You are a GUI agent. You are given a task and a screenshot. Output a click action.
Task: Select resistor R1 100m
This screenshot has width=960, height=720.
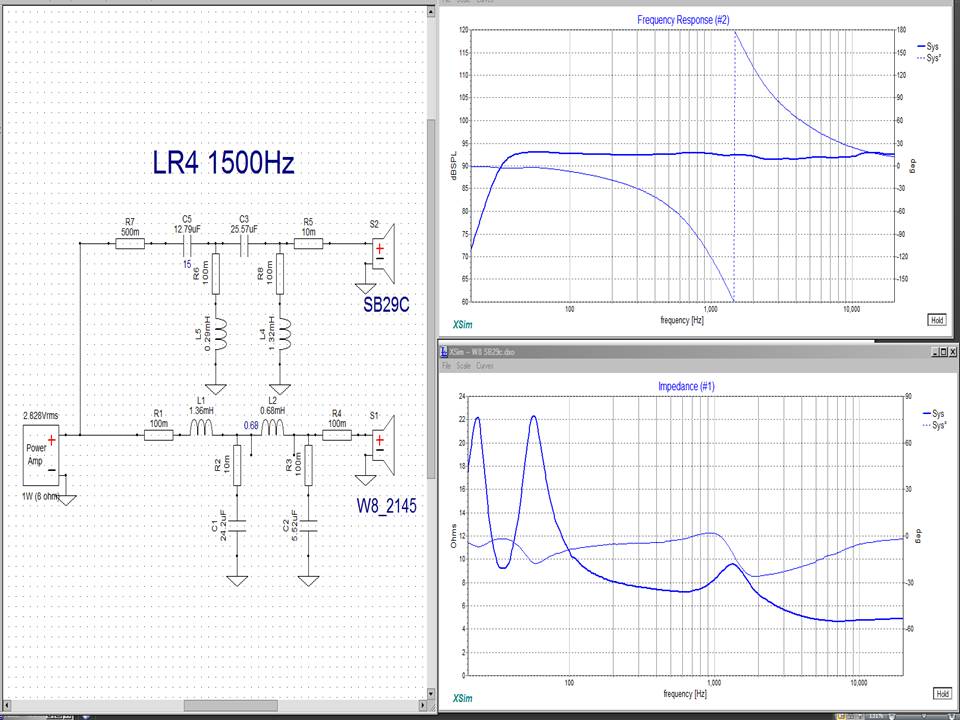pos(159,435)
